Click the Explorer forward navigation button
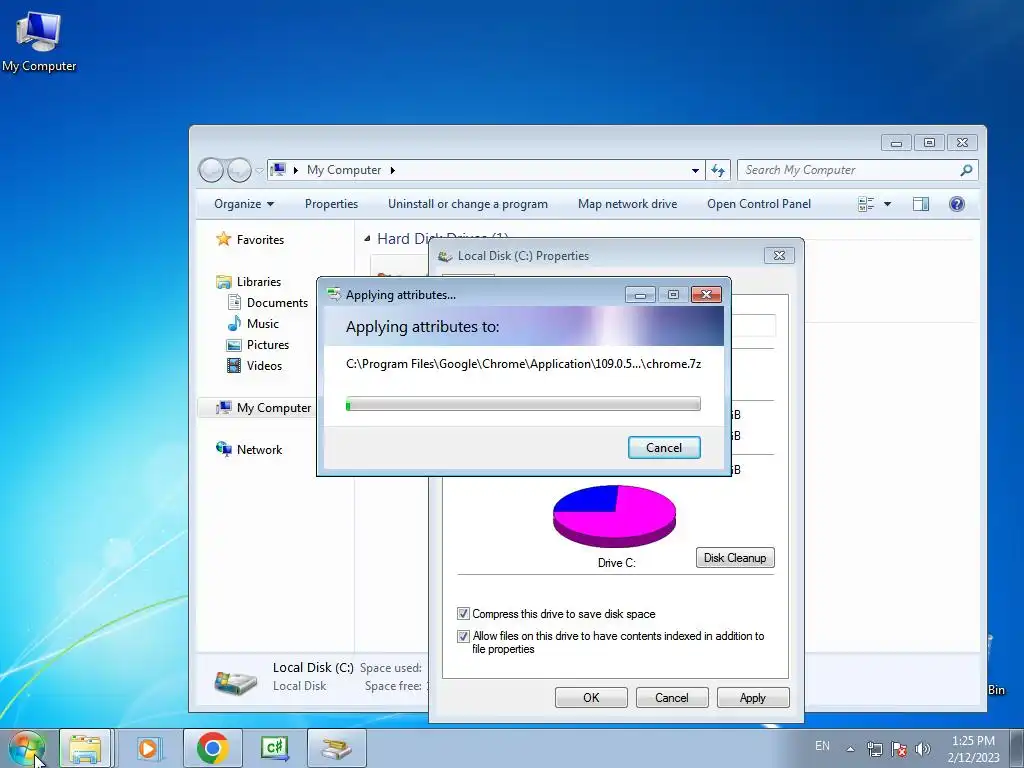The height and width of the screenshot is (768, 1024). pos(239,170)
